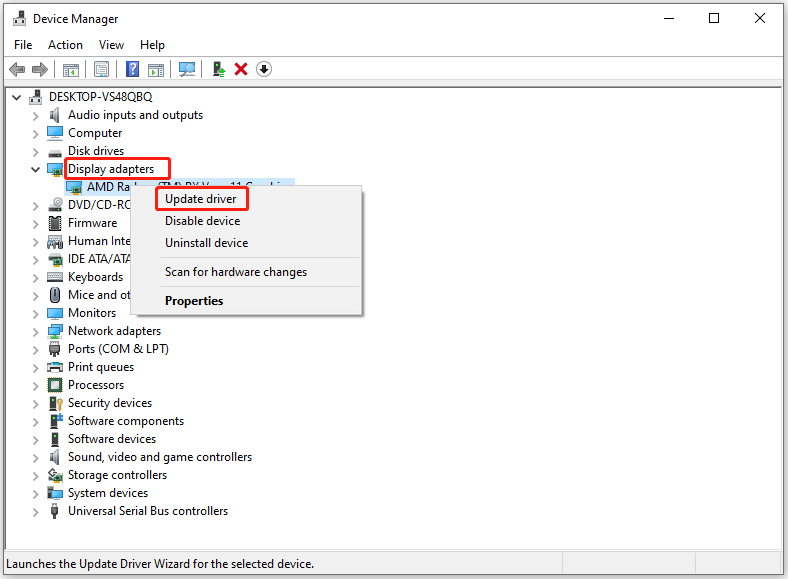Select the Software devices tree item
788x579 pixels.
tap(112, 439)
